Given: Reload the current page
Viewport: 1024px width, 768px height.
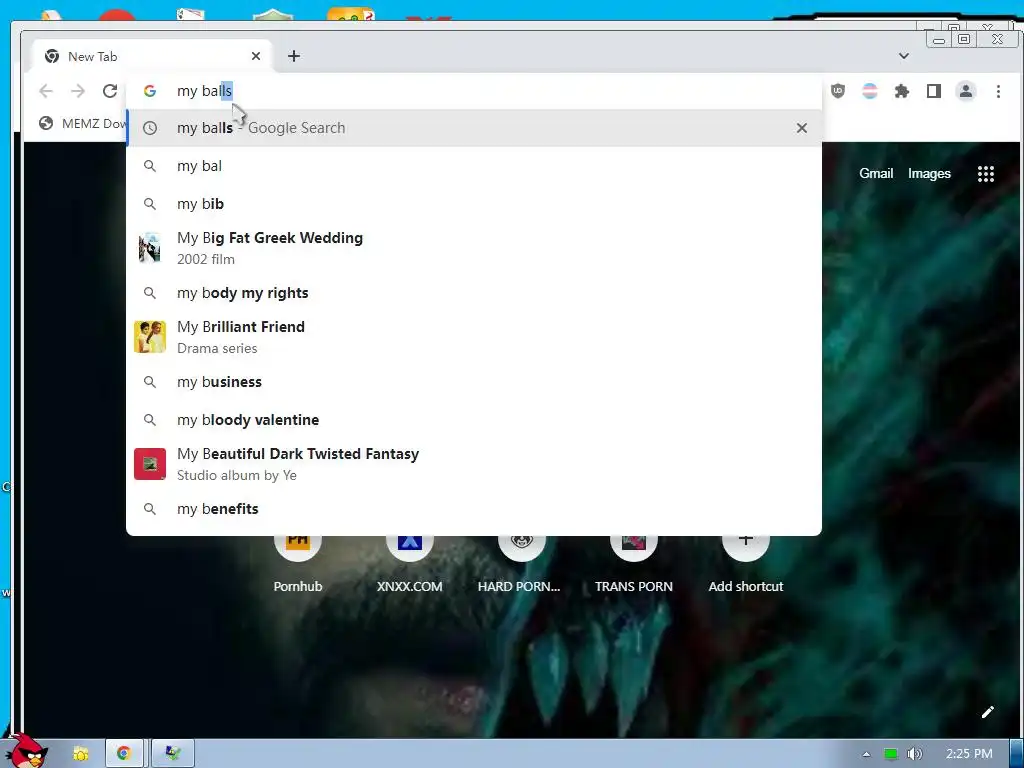Looking at the screenshot, I should [110, 91].
